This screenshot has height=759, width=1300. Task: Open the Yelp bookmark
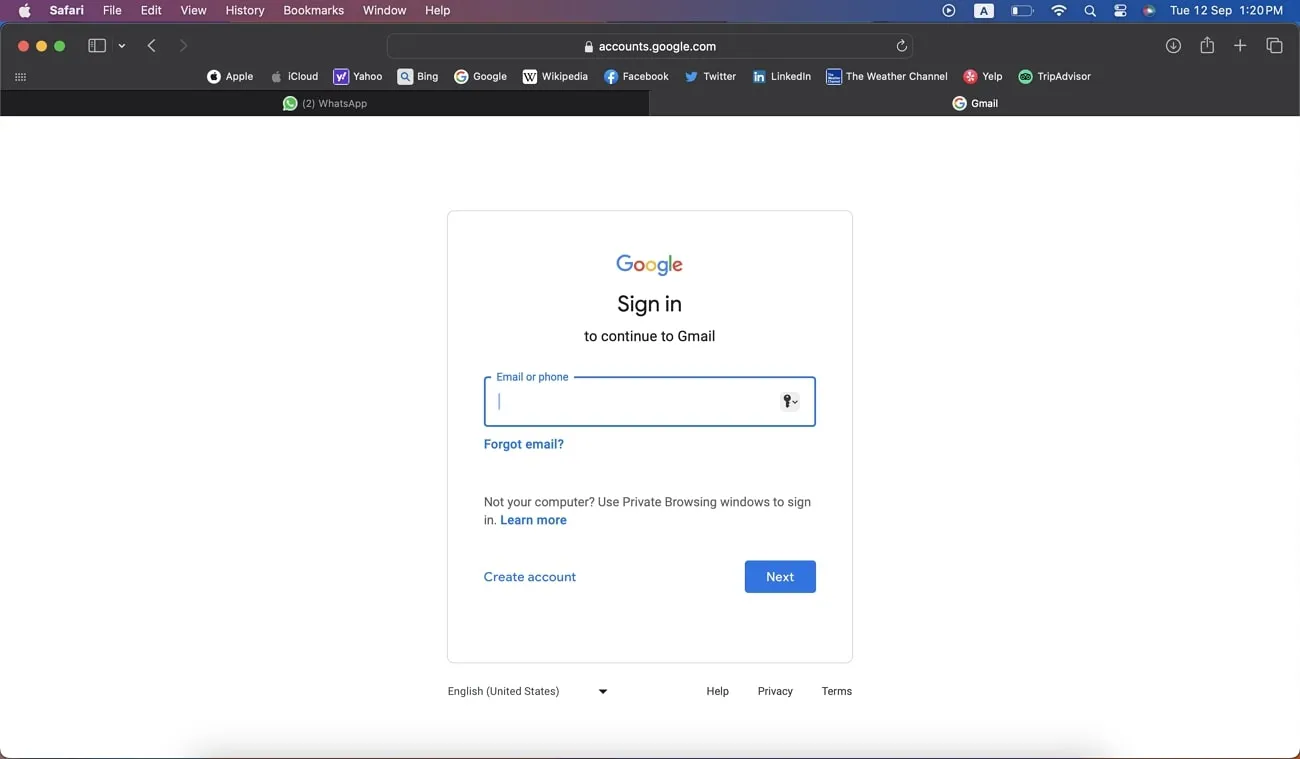click(x=982, y=76)
